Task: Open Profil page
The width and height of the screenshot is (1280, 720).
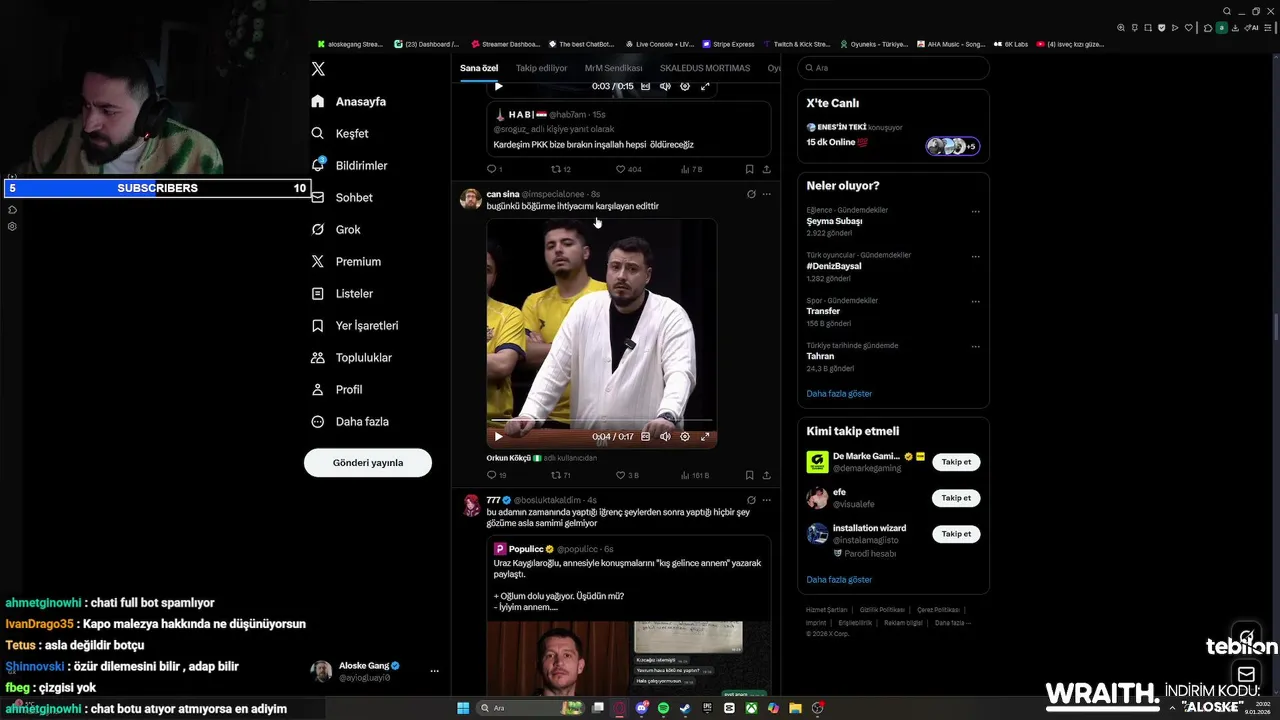Action: pyautogui.click(x=337, y=389)
